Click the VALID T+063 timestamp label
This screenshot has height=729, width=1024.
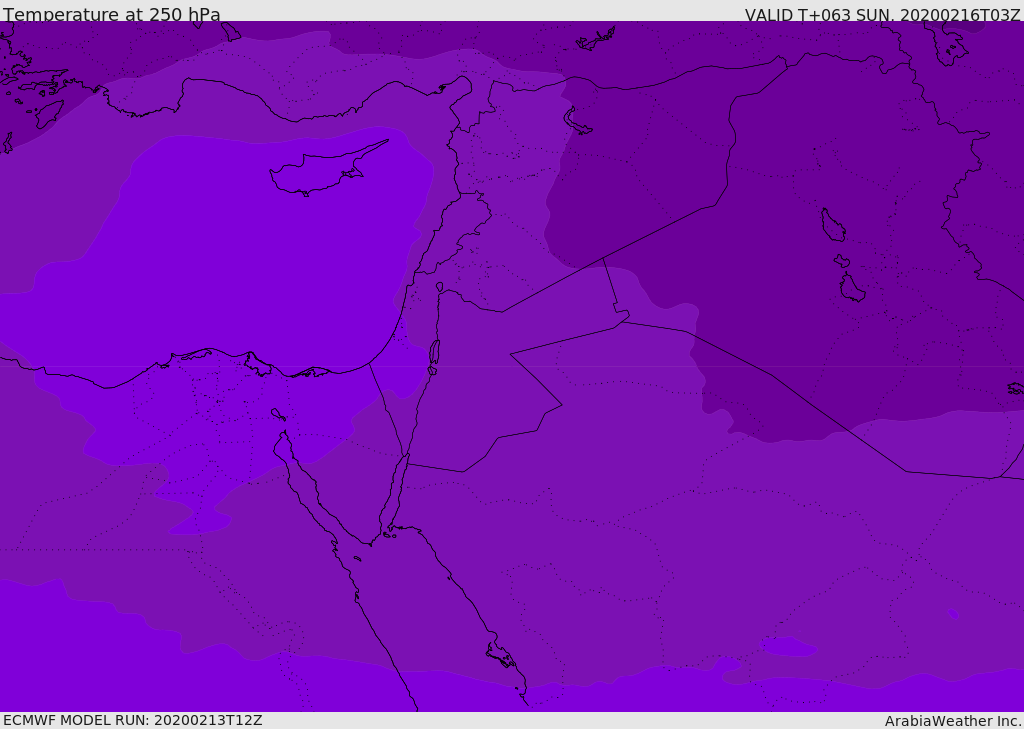[x=882, y=15]
